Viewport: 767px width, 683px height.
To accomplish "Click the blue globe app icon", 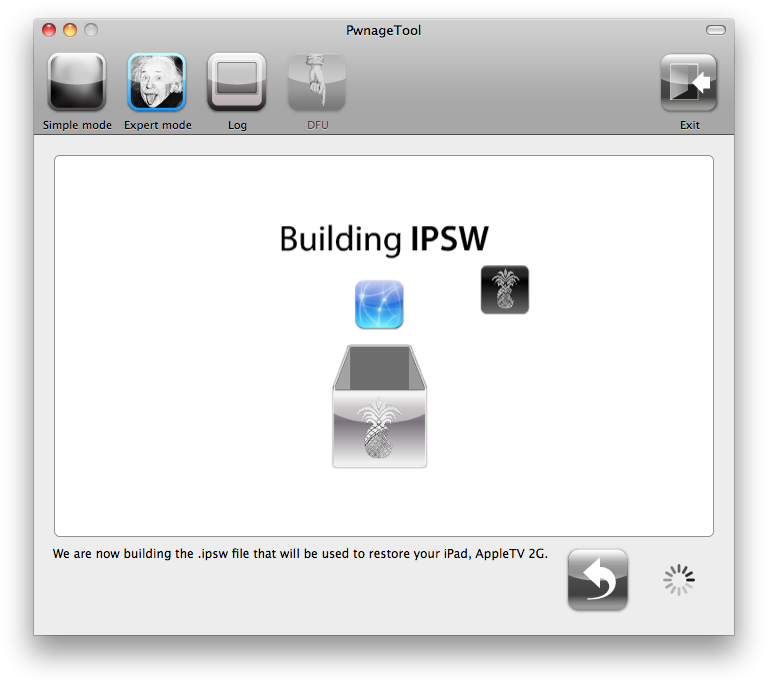I will [x=379, y=304].
